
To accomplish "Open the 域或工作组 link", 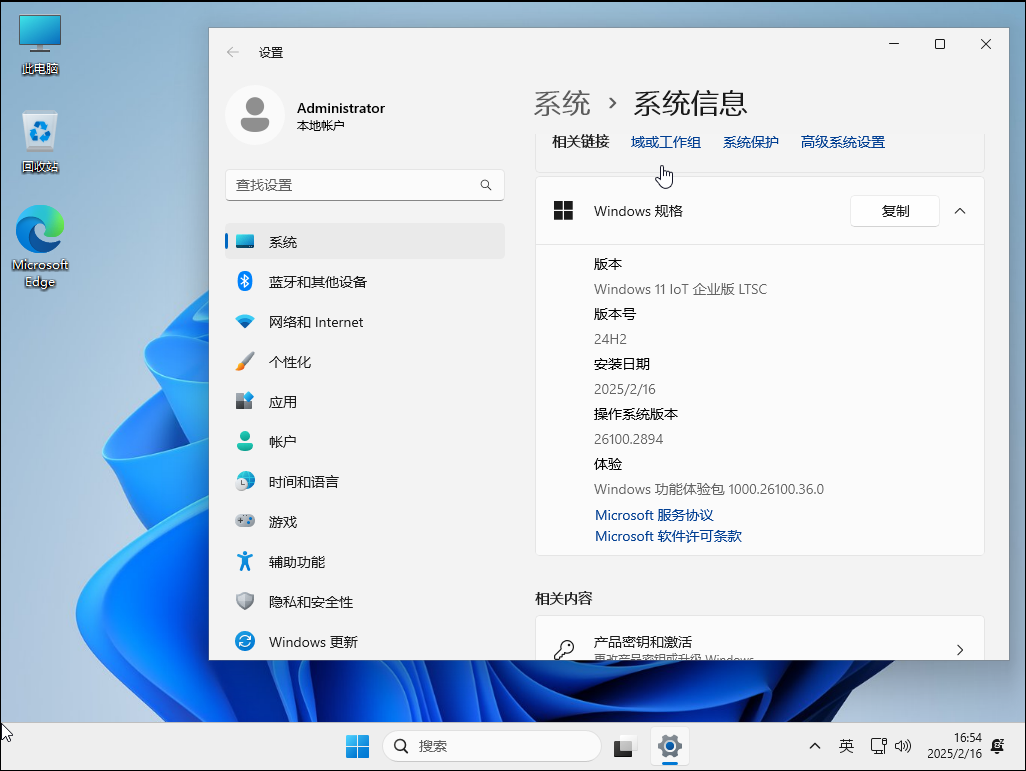I will [665, 142].
